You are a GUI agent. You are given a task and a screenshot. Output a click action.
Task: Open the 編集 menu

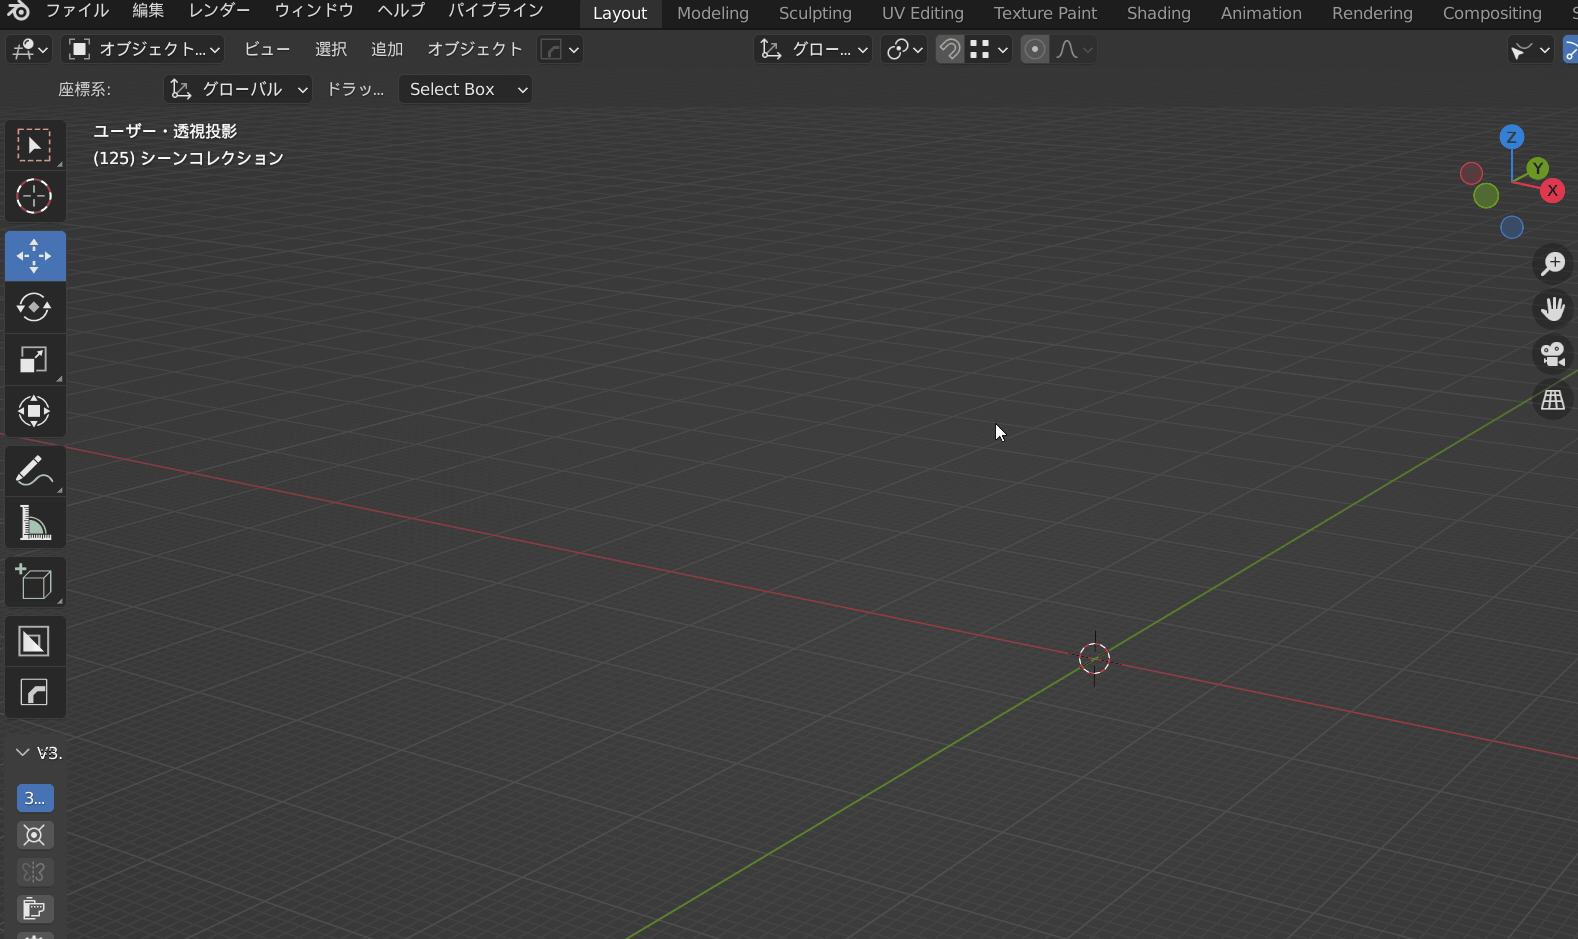pos(148,11)
